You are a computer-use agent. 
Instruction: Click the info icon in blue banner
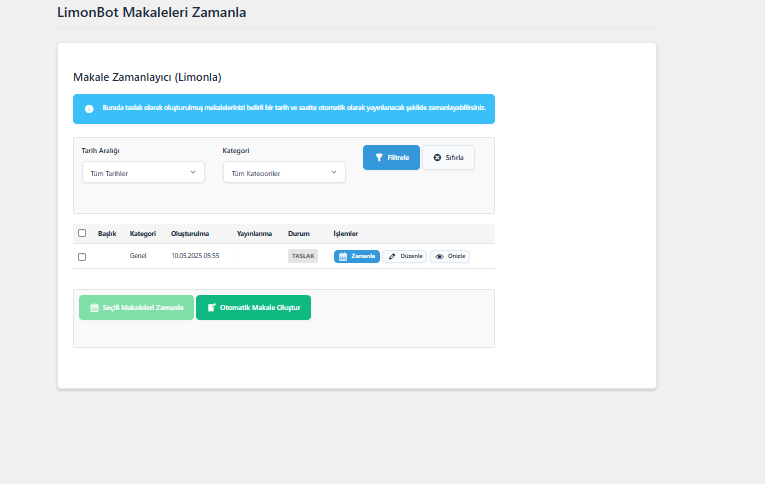(x=89, y=109)
